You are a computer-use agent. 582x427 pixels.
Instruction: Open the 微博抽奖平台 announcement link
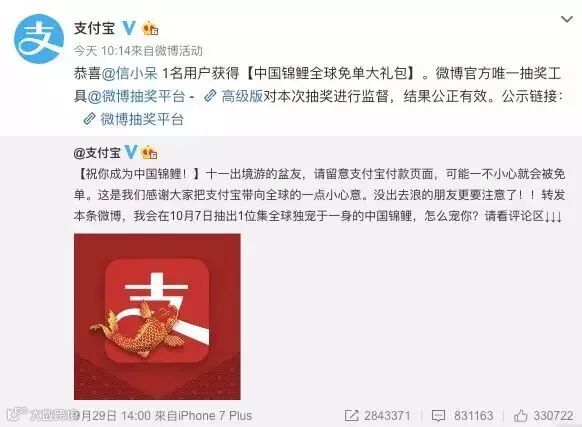pyautogui.click(x=142, y=119)
